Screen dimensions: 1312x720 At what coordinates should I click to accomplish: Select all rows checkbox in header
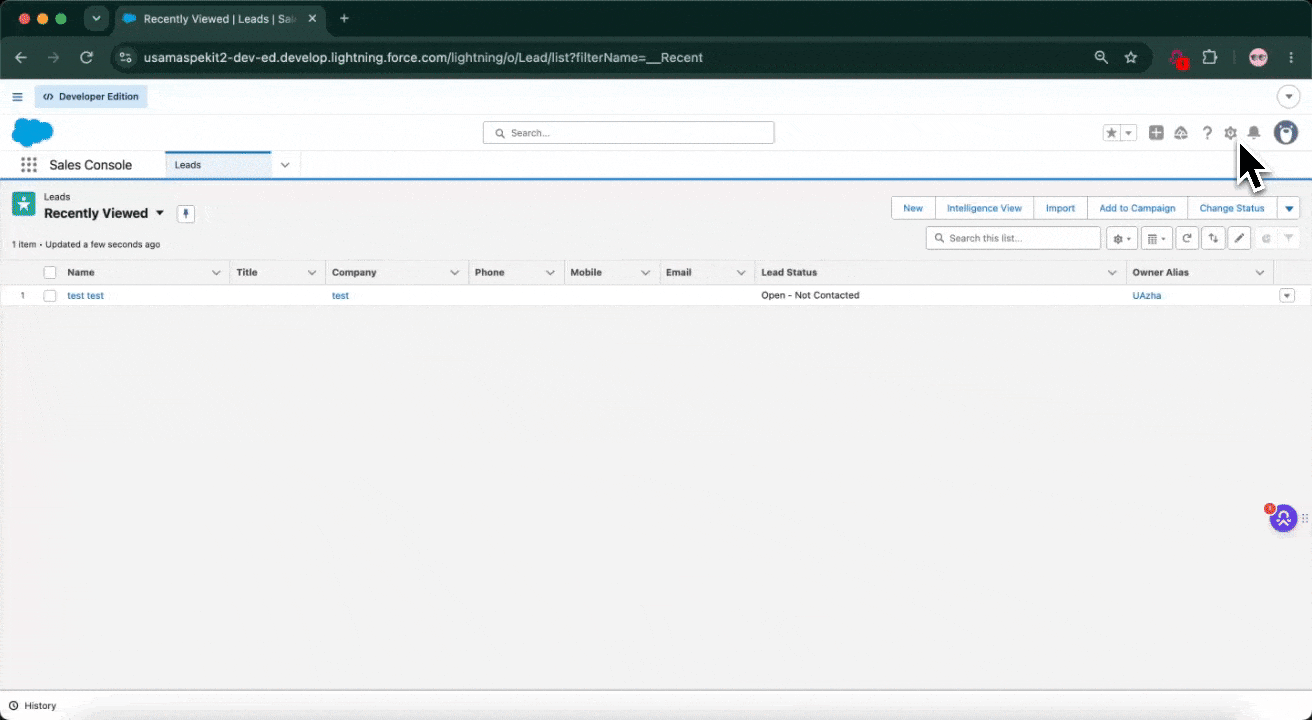50,272
